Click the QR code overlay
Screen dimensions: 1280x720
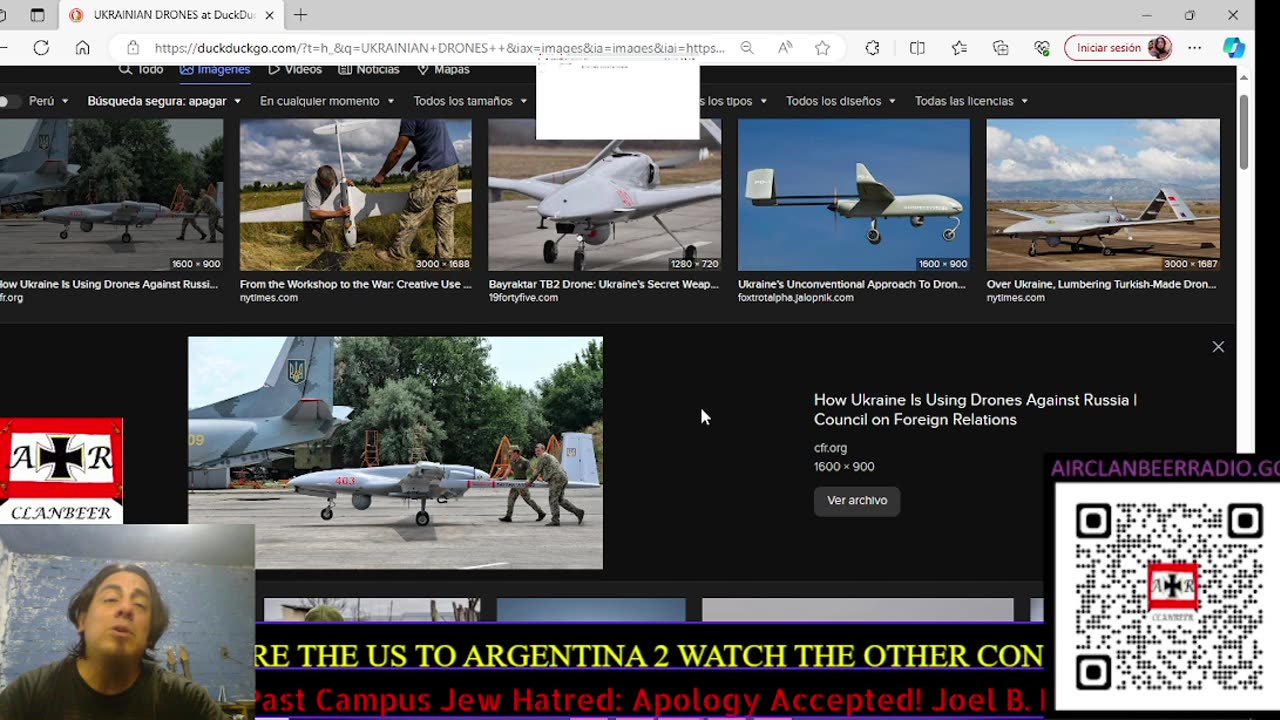[x=1168, y=596]
